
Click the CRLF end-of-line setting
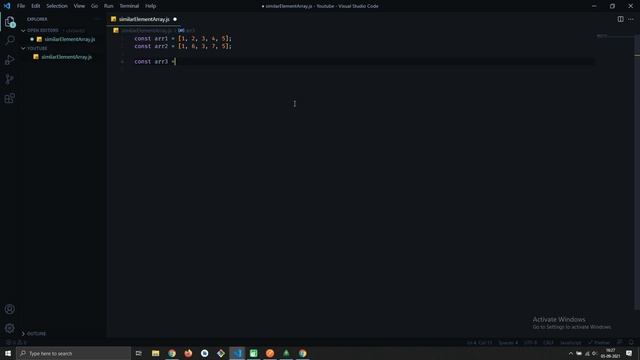(548, 342)
